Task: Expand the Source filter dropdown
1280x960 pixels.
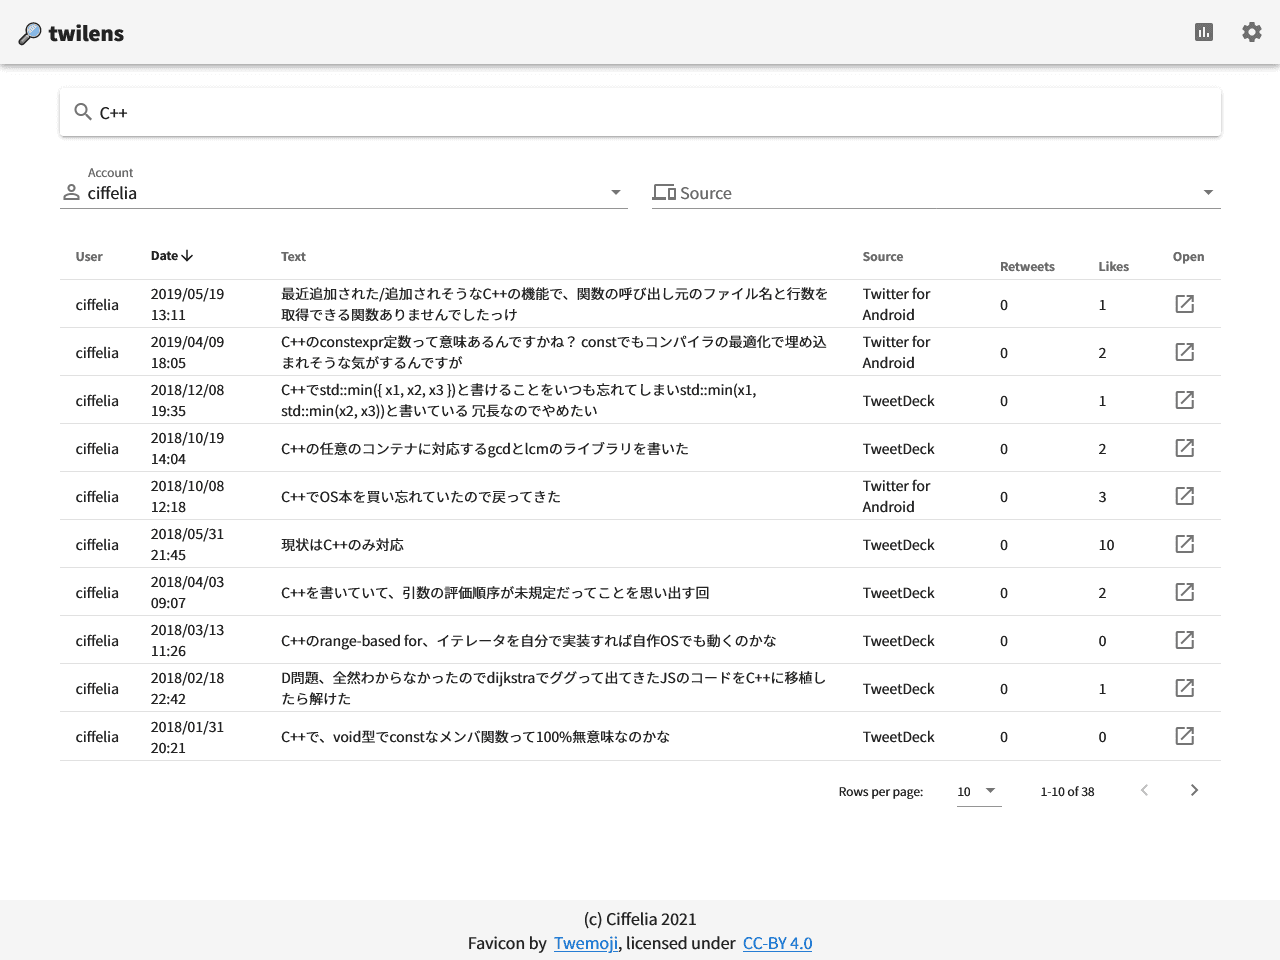Action: pos(1208,192)
